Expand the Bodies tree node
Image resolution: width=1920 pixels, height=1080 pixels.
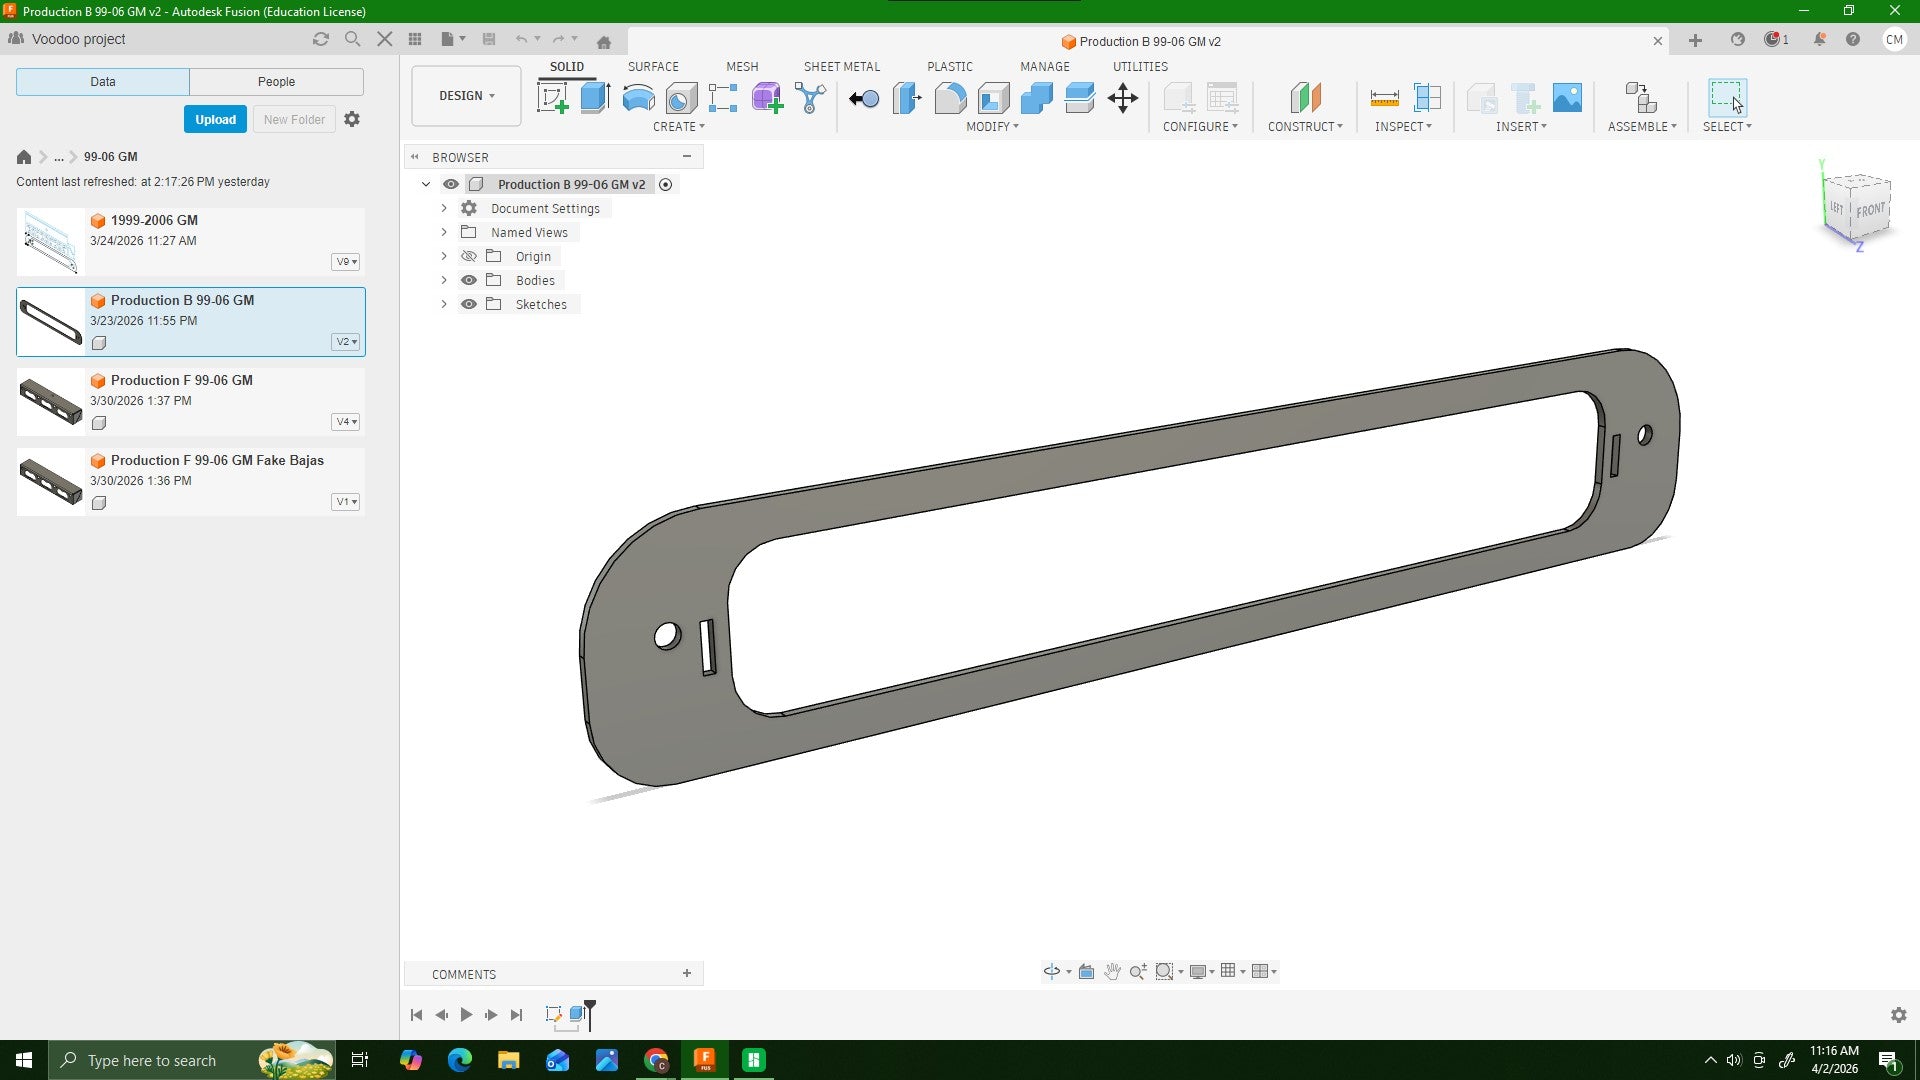click(x=444, y=280)
